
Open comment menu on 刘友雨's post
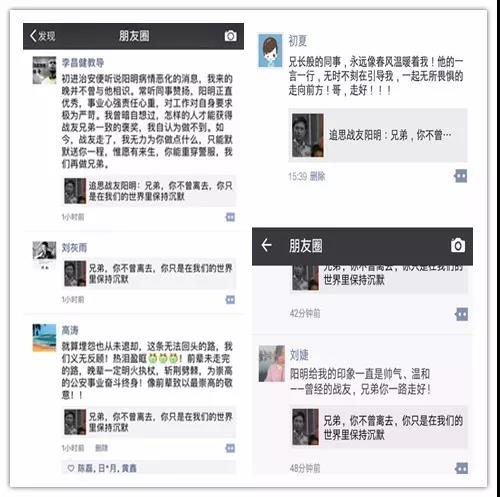(230, 300)
